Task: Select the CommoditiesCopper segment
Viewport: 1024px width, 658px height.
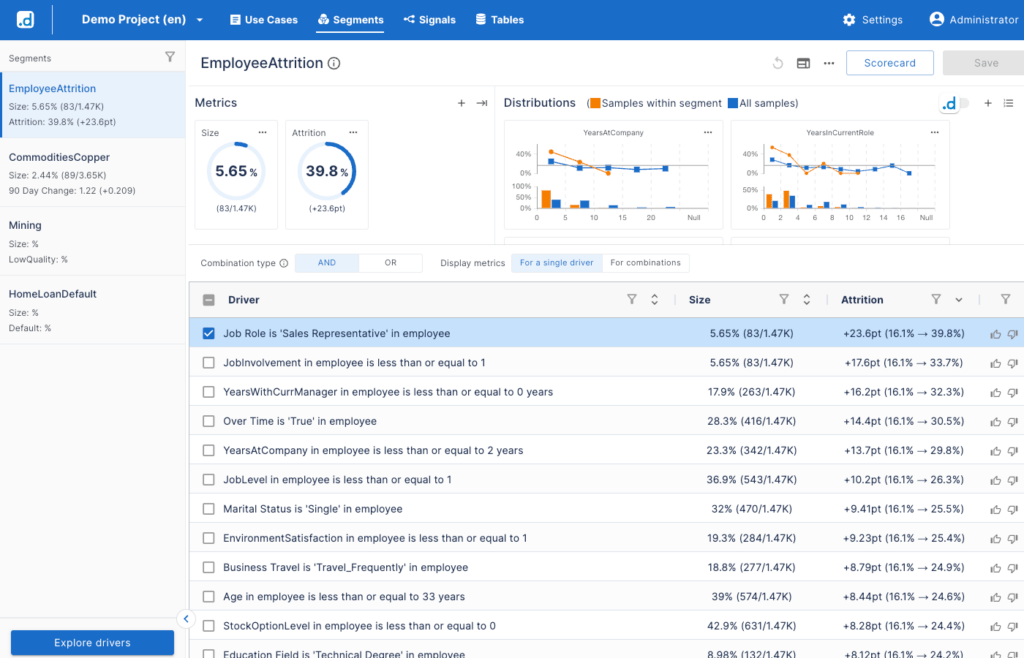Action: click(90, 168)
